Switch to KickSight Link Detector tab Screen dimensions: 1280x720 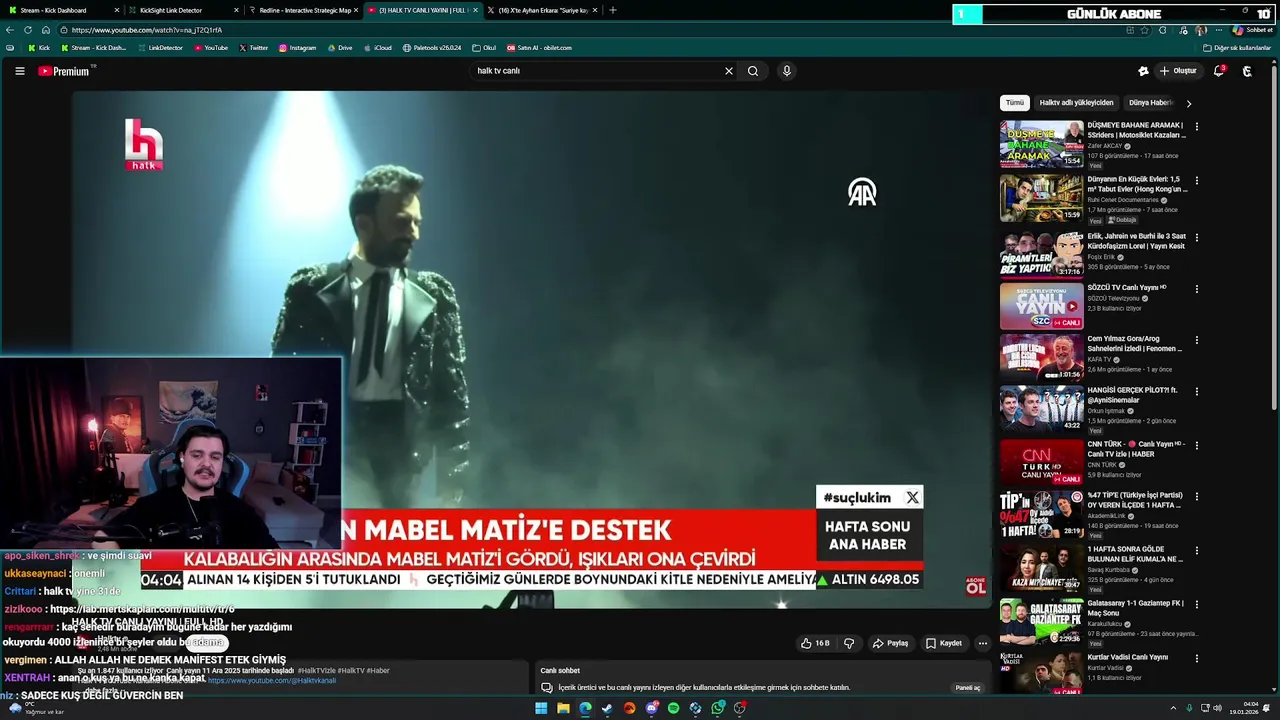coord(184,10)
